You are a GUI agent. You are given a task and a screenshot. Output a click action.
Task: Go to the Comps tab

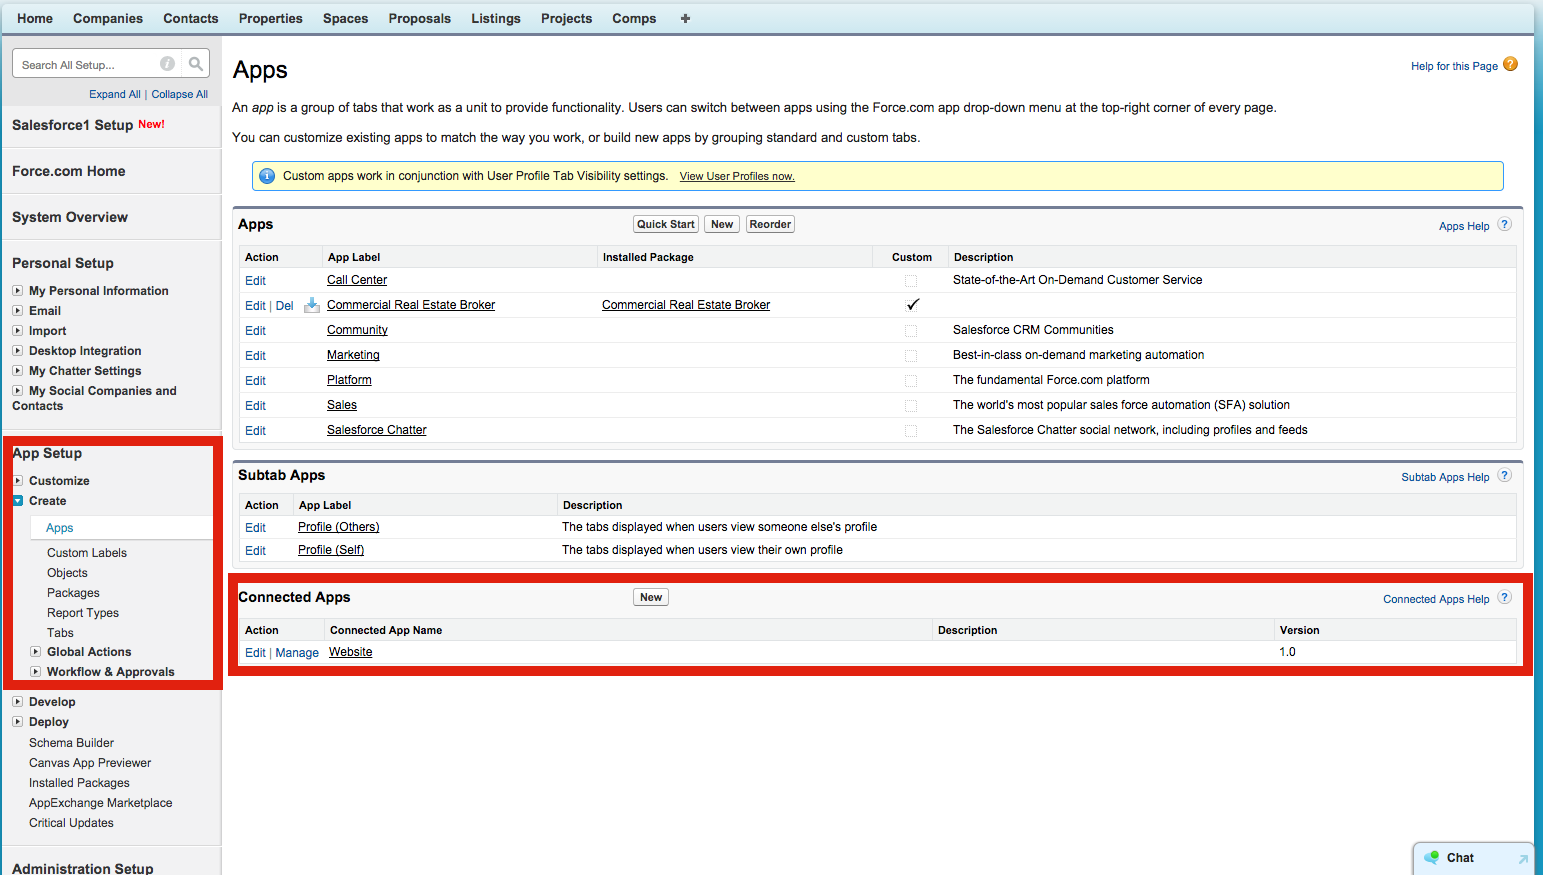(634, 18)
